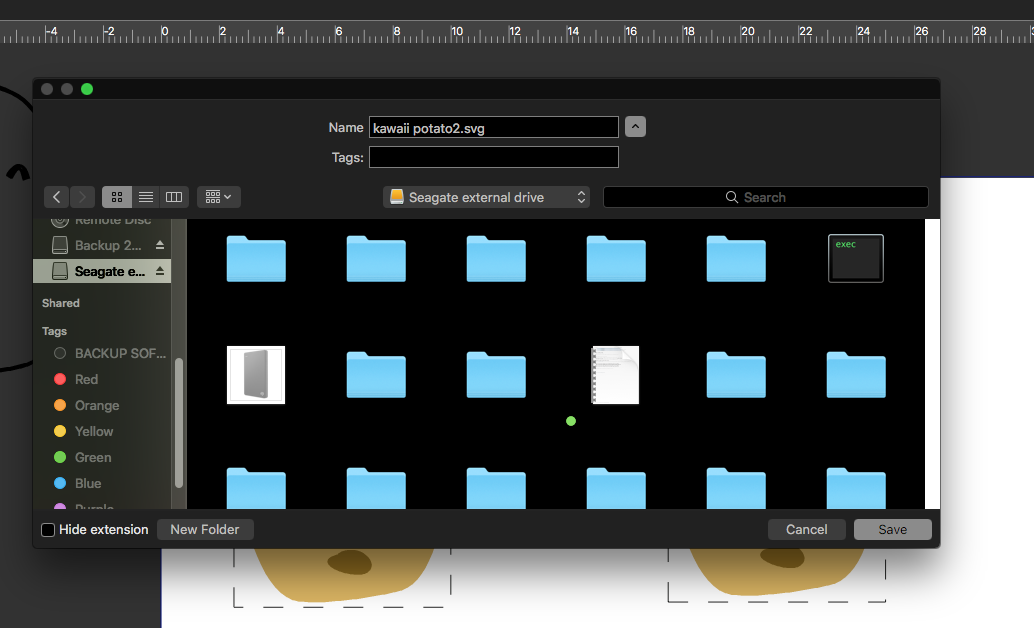The width and height of the screenshot is (1034, 628).
Task: Select Backup 2 drive in the sidebar
Action: (x=99, y=246)
